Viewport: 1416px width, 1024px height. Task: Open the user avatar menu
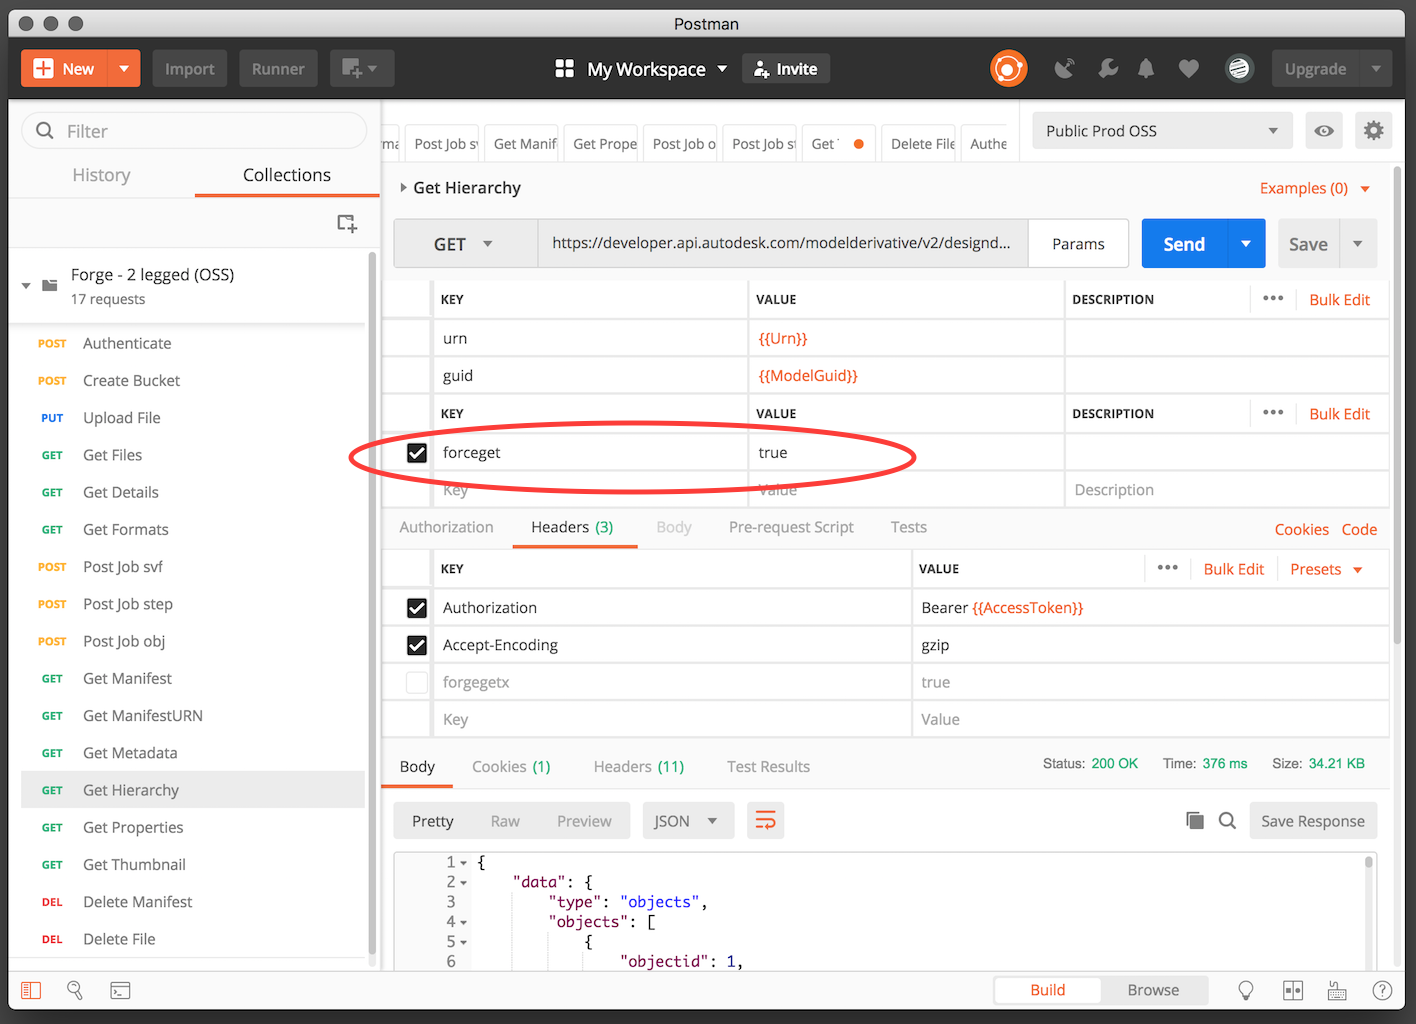pyautogui.click(x=1239, y=69)
